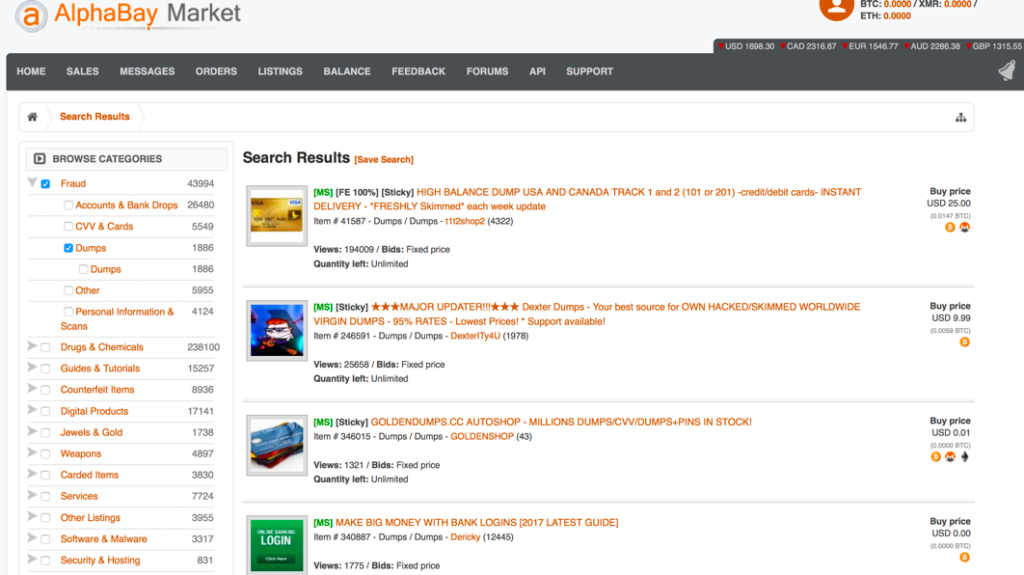Open vendor t1t2shop2 profile link

click(x=465, y=222)
